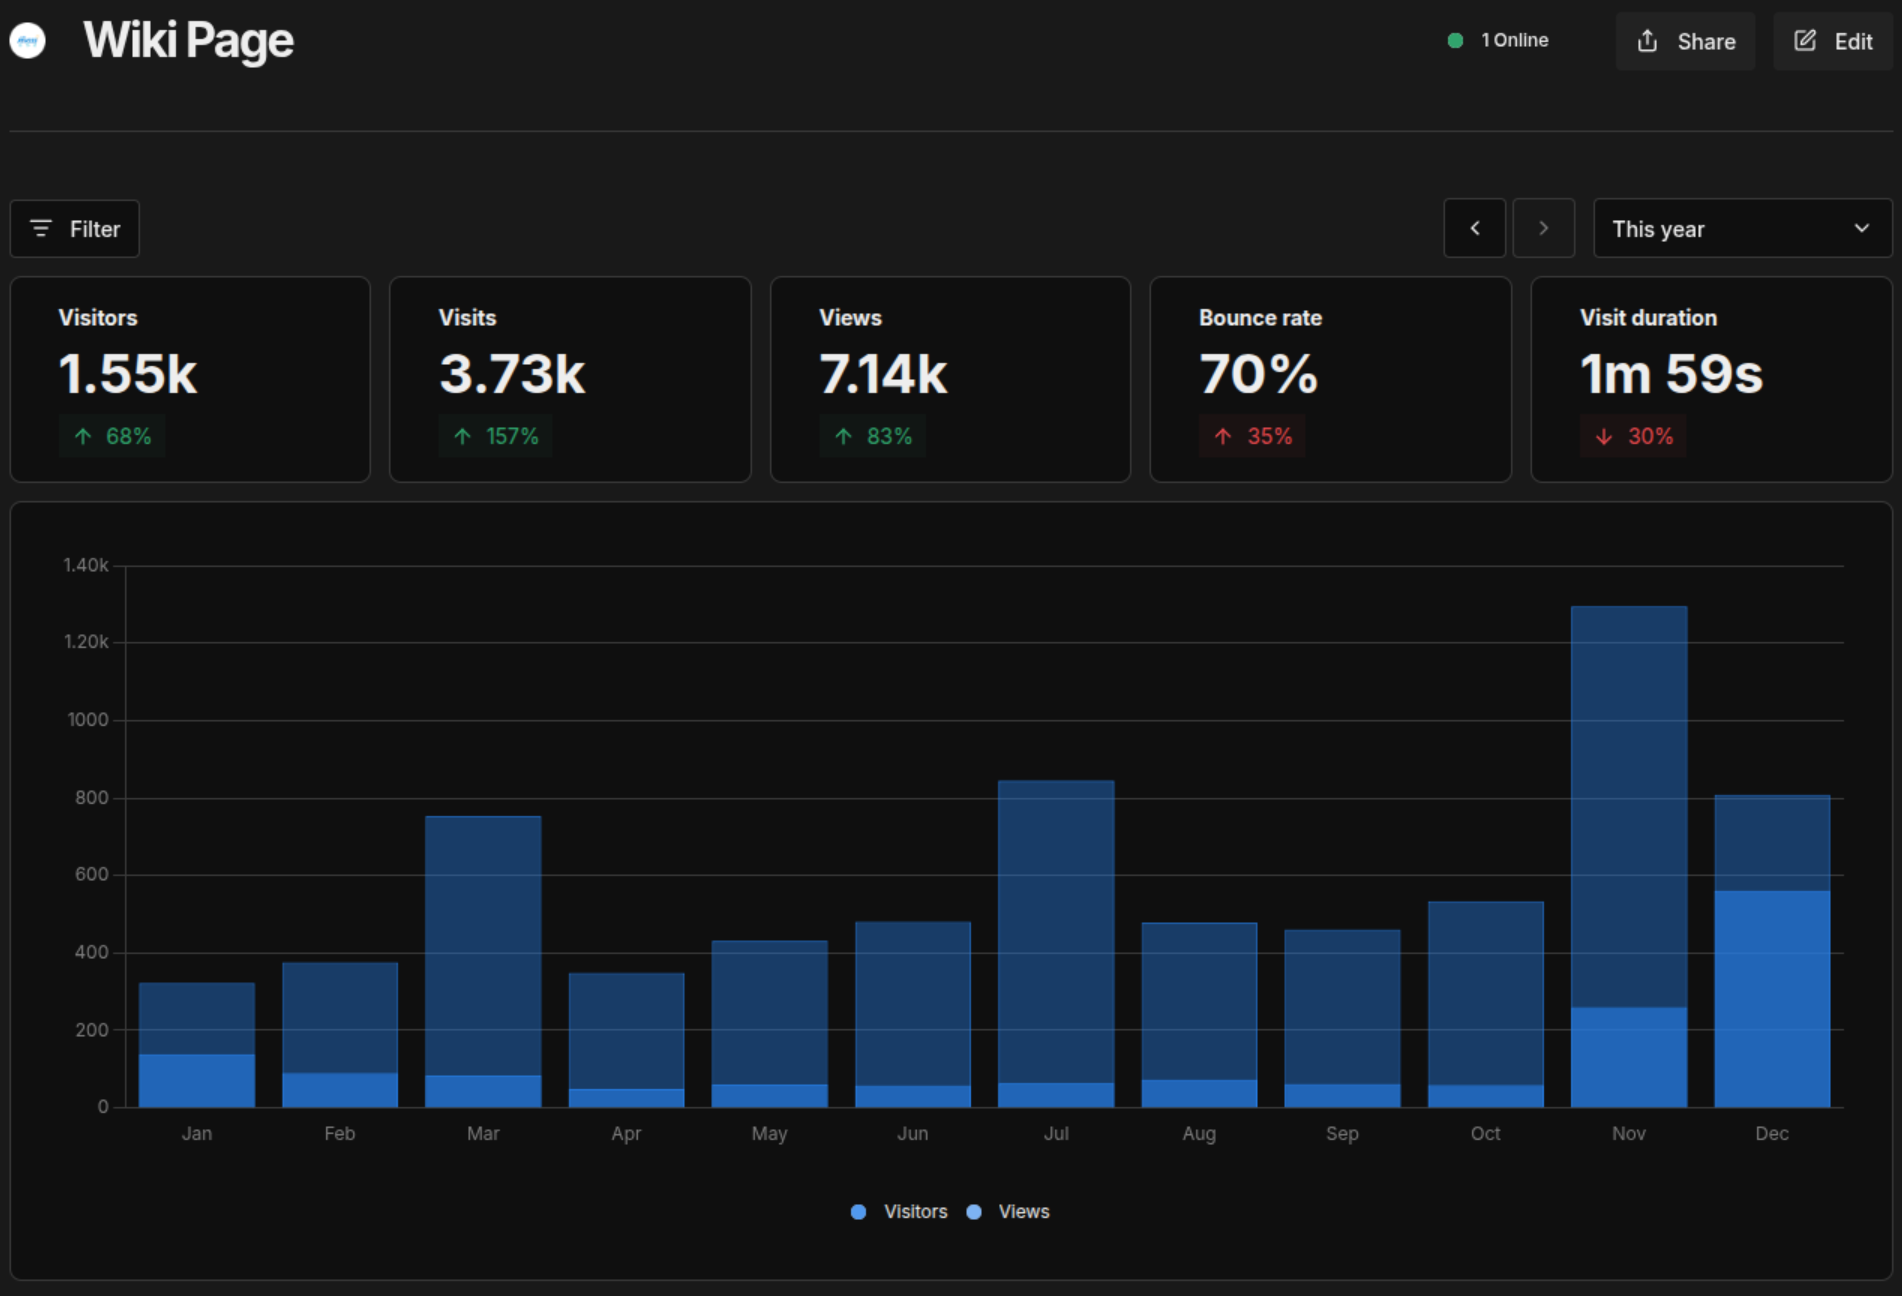Image resolution: width=1902 pixels, height=1296 pixels.
Task: Click the green online status dot
Action: (1455, 41)
